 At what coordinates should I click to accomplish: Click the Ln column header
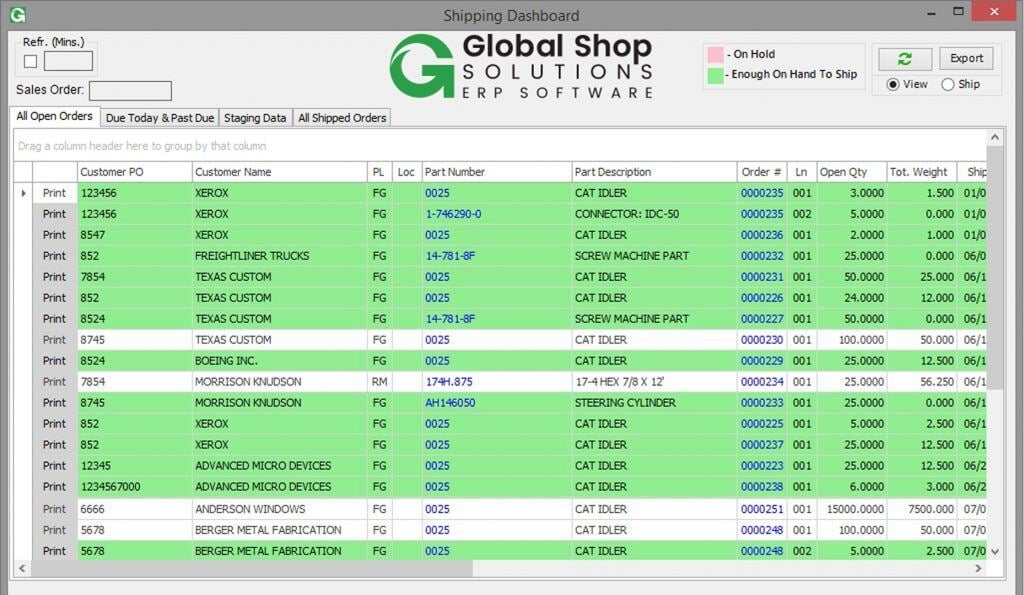click(x=802, y=172)
